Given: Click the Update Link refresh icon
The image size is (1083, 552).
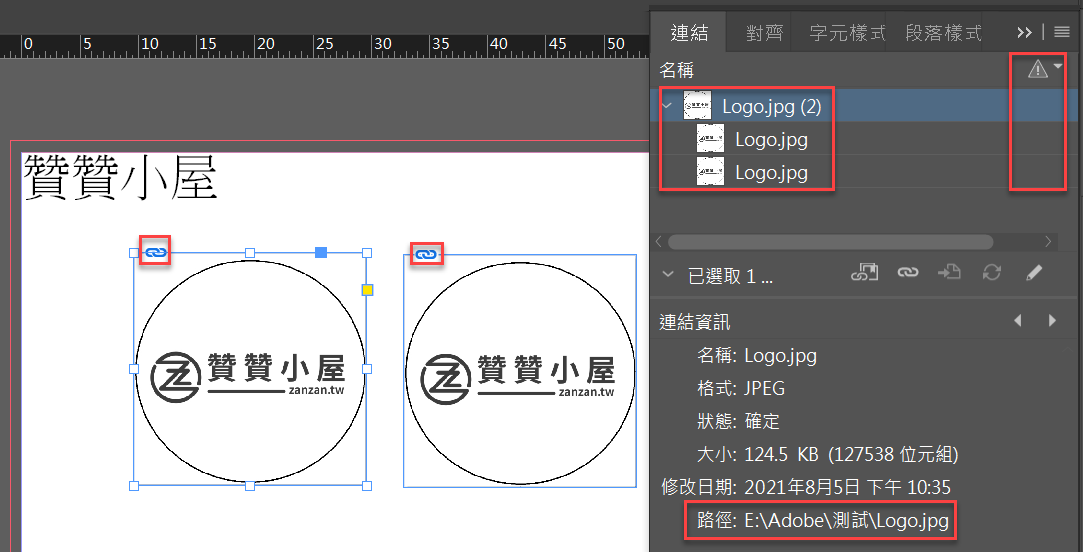Looking at the screenshot, I should pyautogui.click(x=992, y=272).
